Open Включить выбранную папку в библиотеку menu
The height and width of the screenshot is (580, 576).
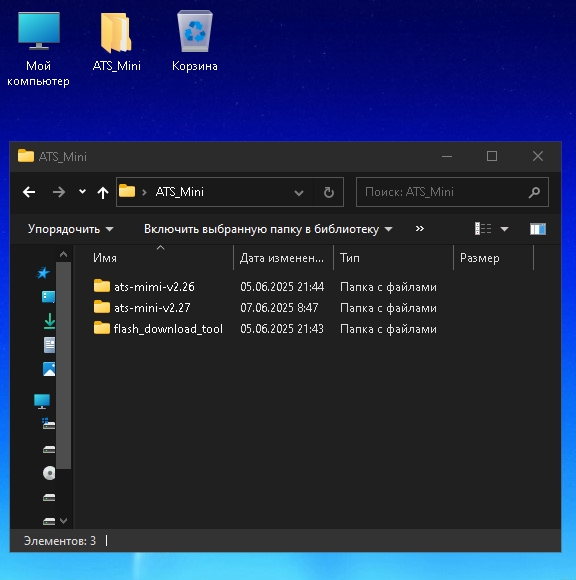268,229
